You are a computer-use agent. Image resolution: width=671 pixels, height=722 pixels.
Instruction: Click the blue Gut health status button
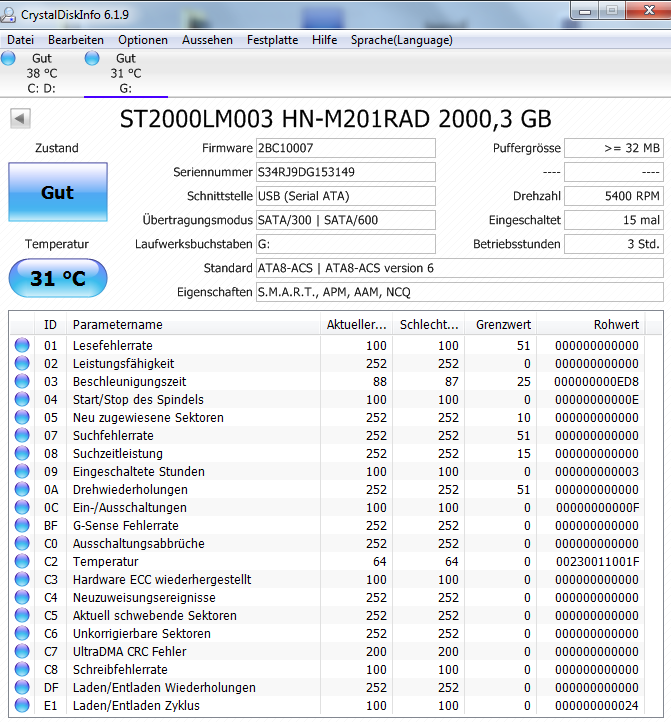point(58,192)
